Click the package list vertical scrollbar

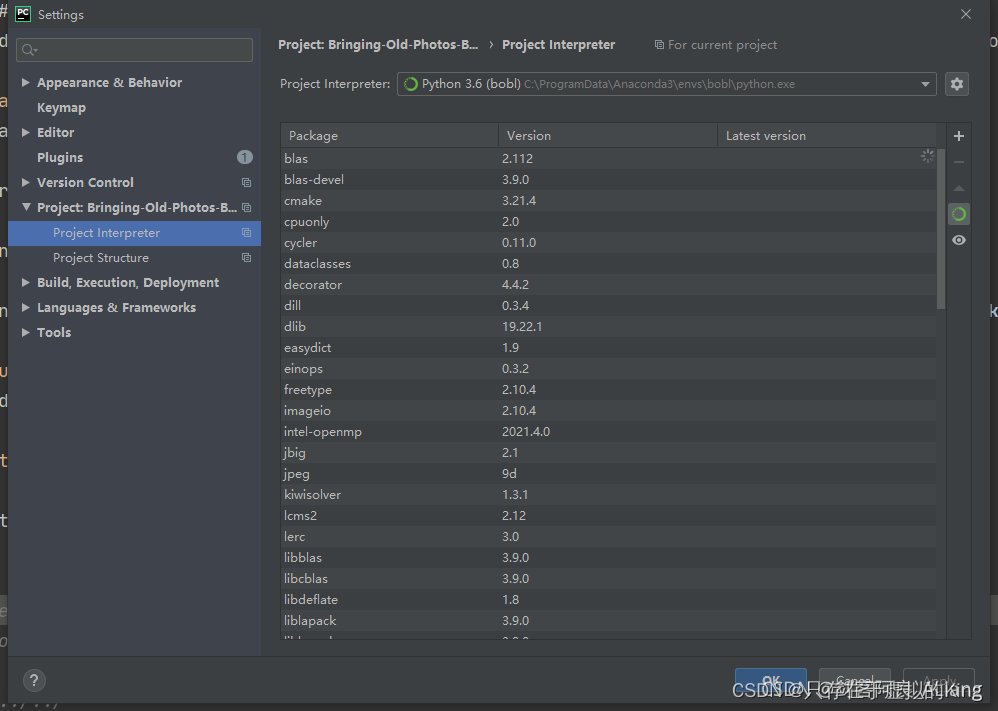[x=941, y=229]
